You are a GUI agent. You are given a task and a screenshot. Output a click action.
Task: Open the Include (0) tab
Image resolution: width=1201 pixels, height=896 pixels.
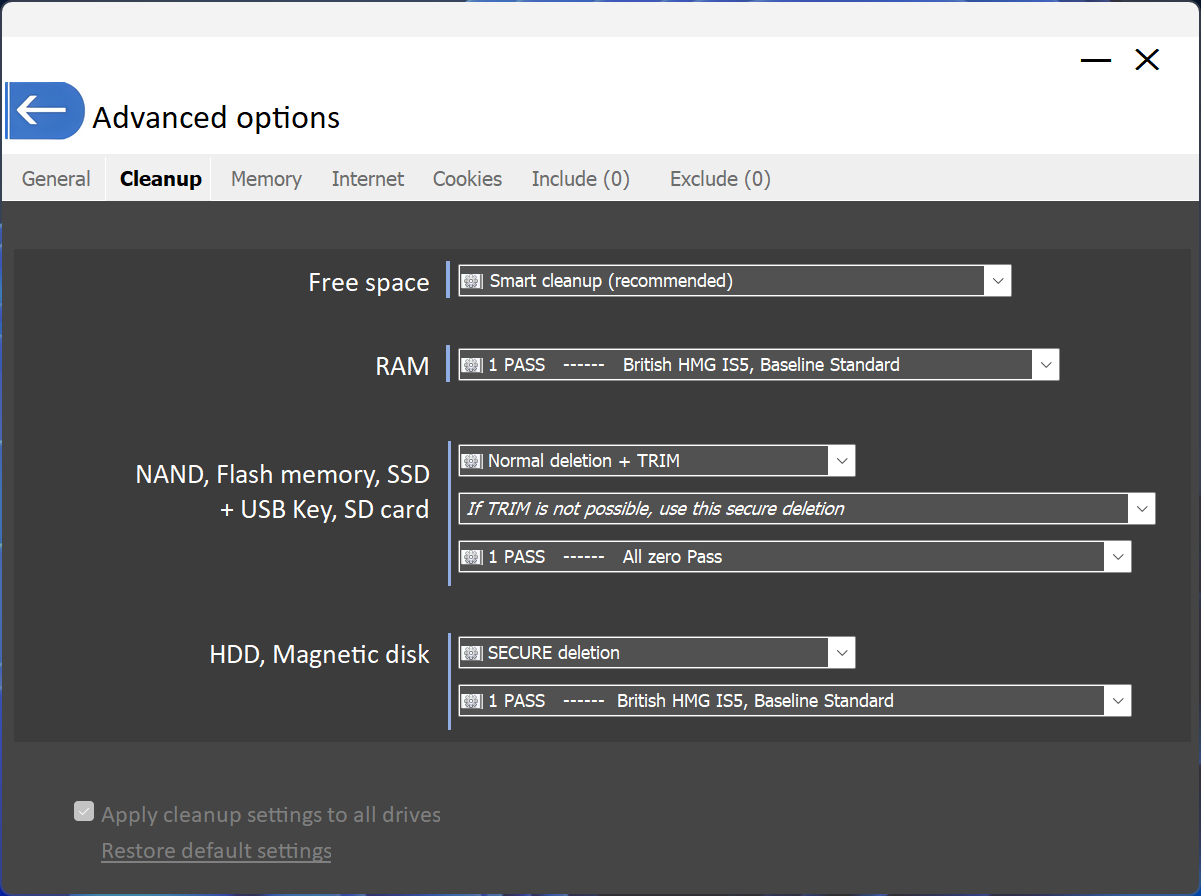pos(580,179)
